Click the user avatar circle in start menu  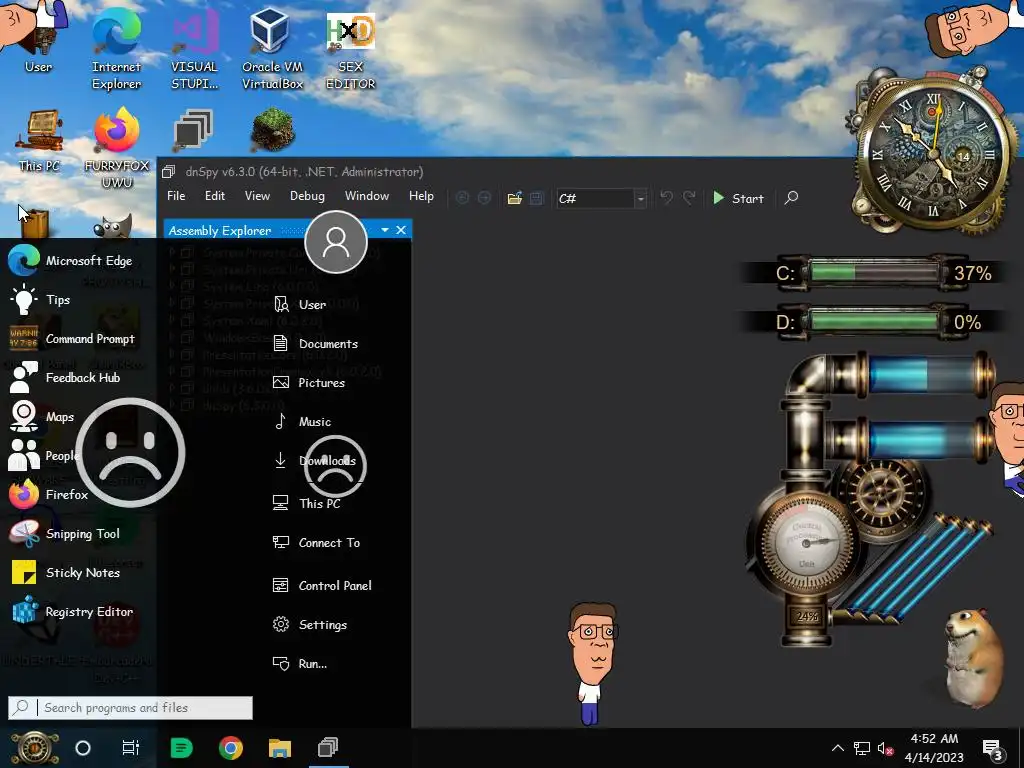click(336, 242)
